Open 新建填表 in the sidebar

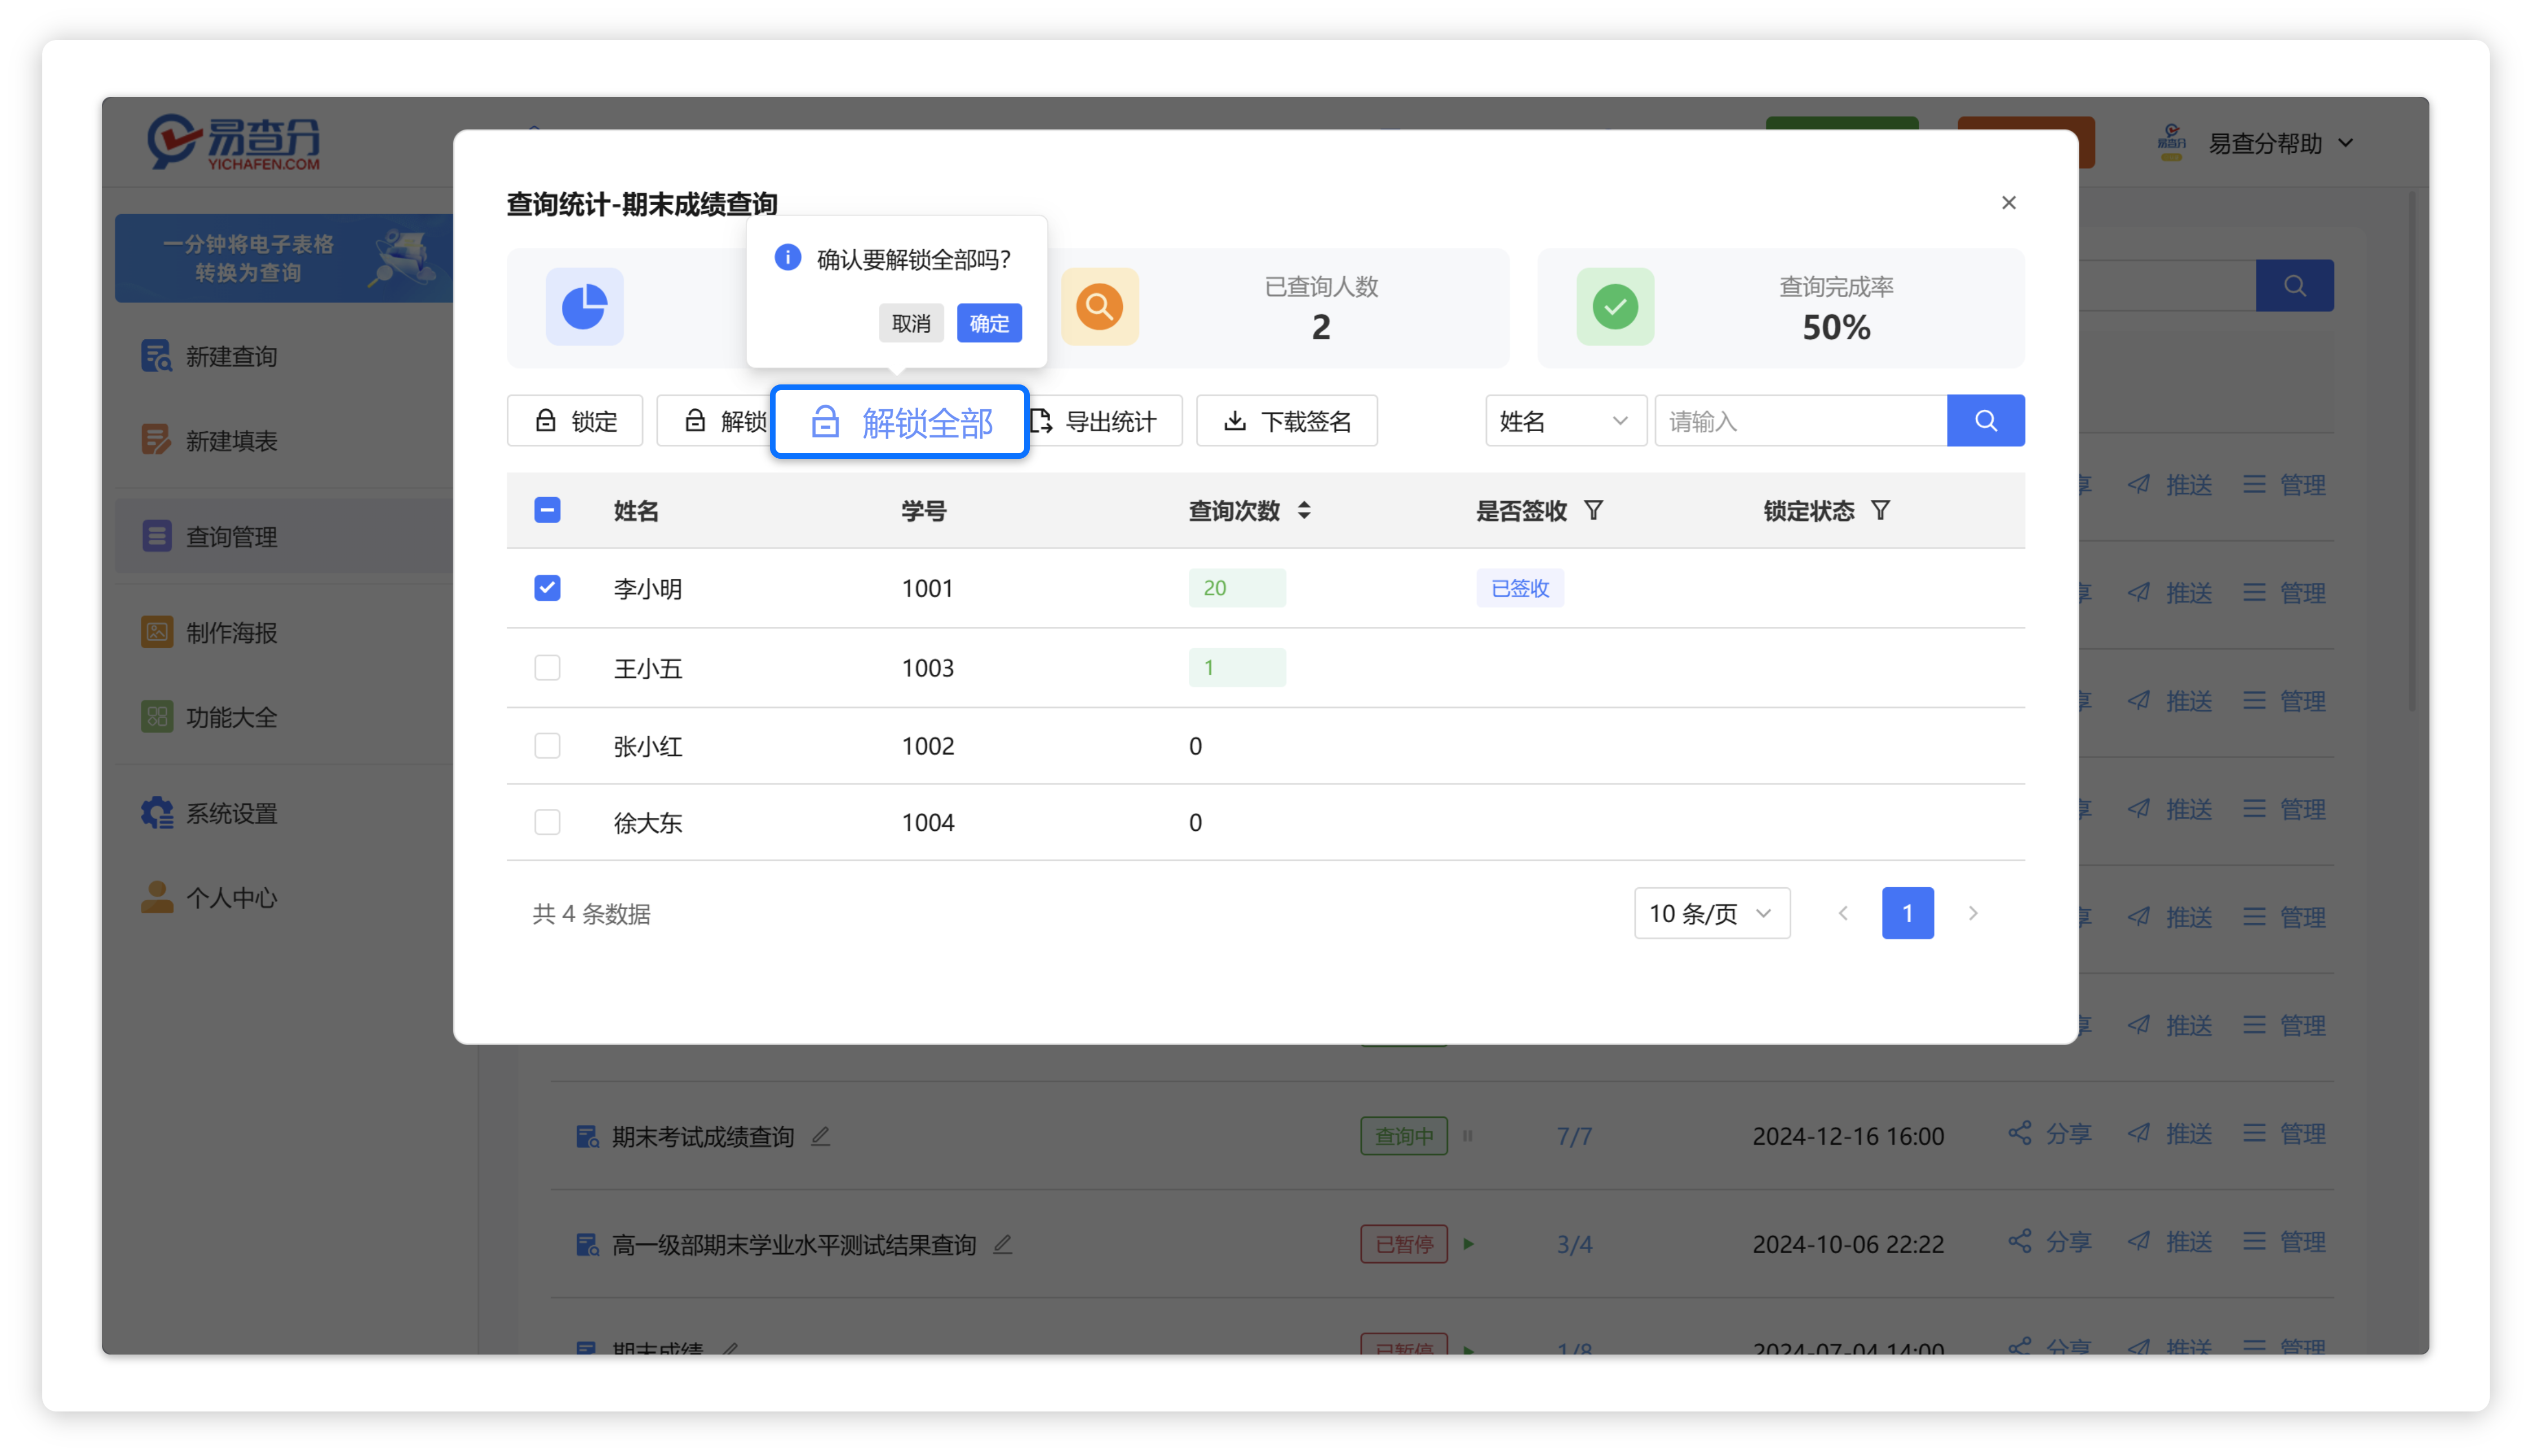tap(284, 440)
